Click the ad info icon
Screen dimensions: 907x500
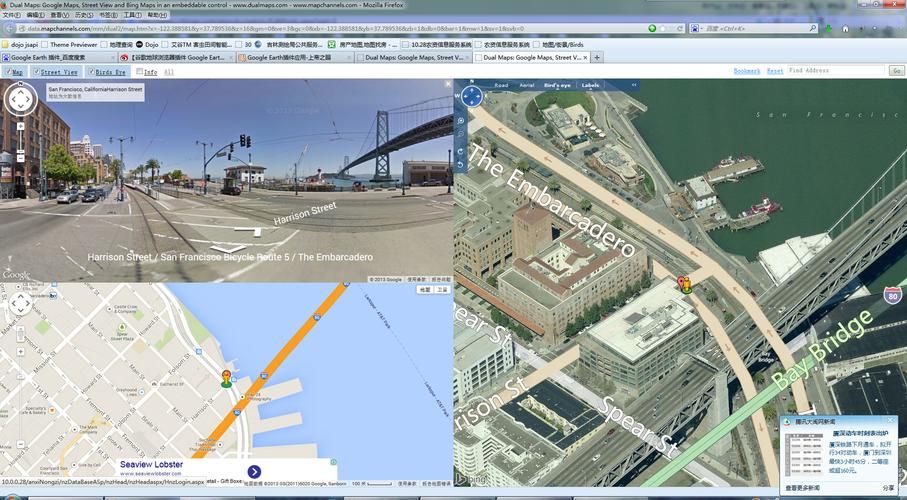333,462
